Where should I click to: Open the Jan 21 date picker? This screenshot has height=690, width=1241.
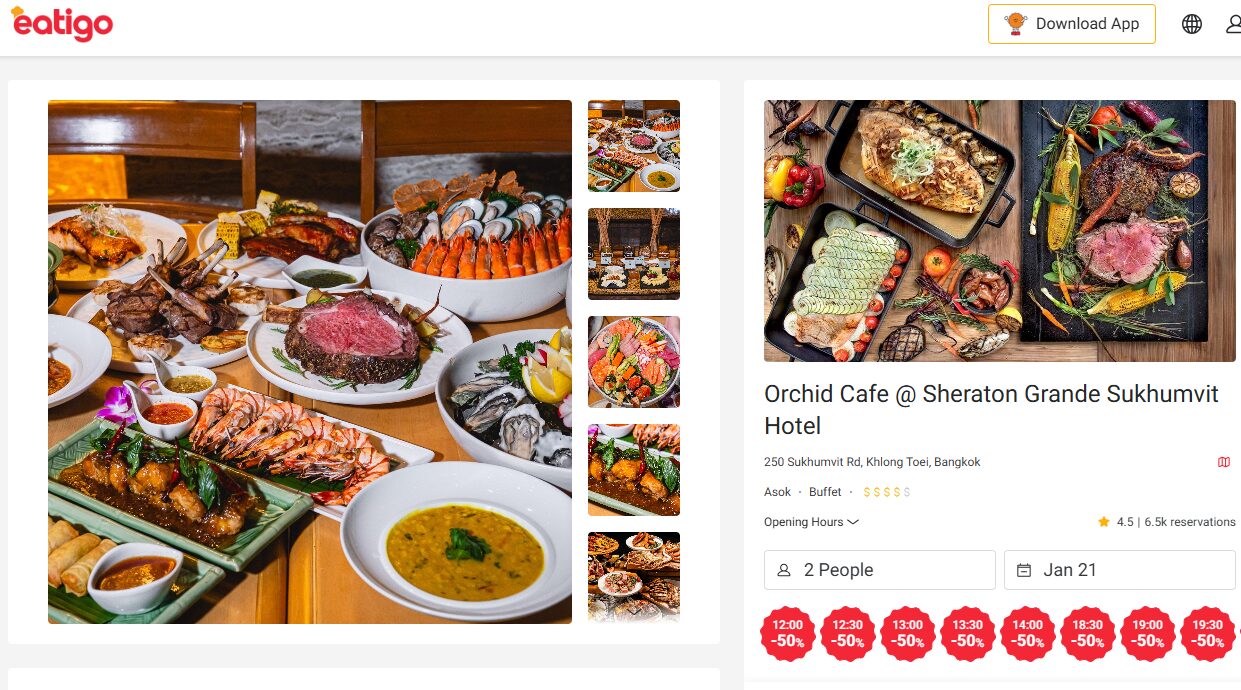click(1120, 570)
